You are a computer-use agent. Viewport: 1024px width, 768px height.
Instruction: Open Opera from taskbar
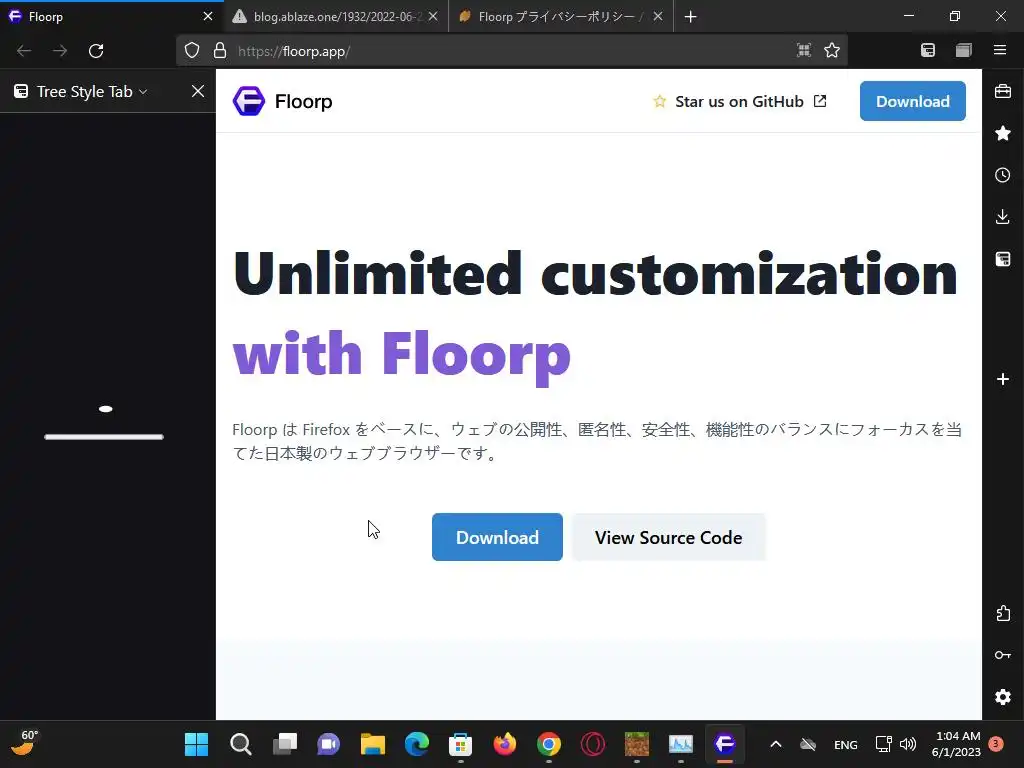(593, 744)
